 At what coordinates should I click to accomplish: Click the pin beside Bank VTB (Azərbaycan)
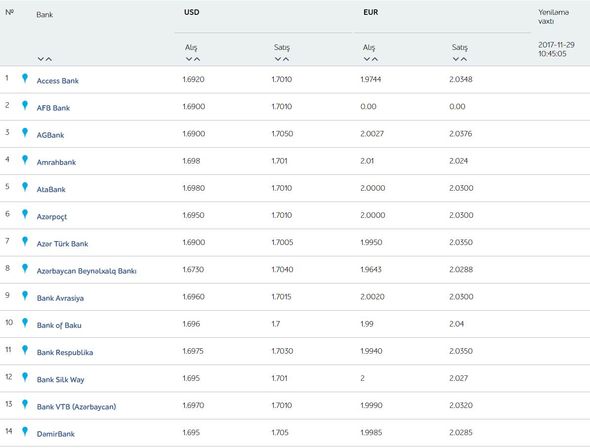[x=25, y=404]
